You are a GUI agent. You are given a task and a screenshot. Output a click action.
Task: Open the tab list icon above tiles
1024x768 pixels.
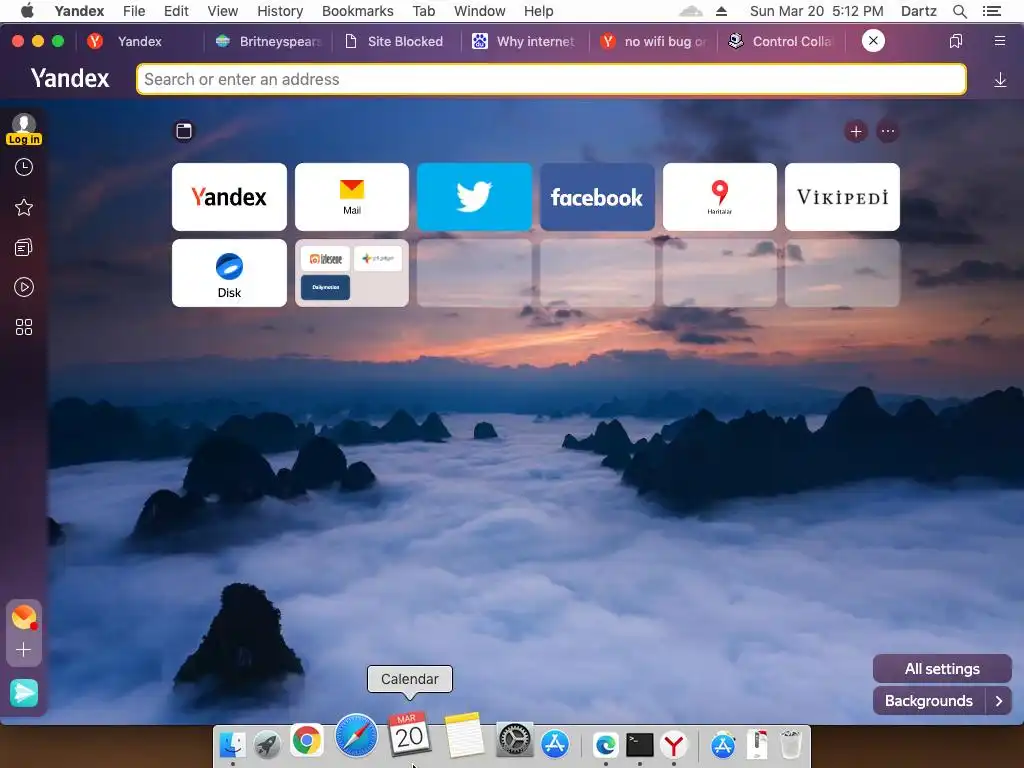pyautogui.click(x=184, y=131)
